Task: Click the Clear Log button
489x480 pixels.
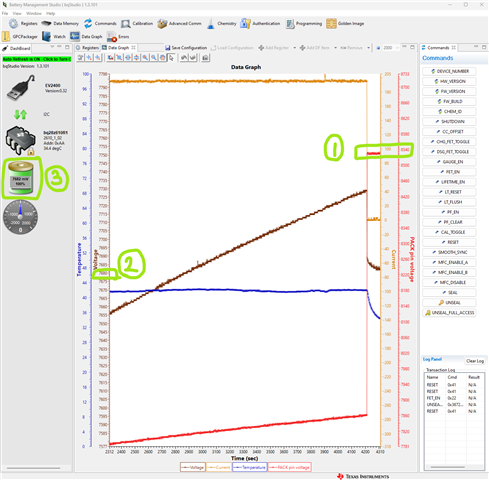Action: click(x=475, y=361)
